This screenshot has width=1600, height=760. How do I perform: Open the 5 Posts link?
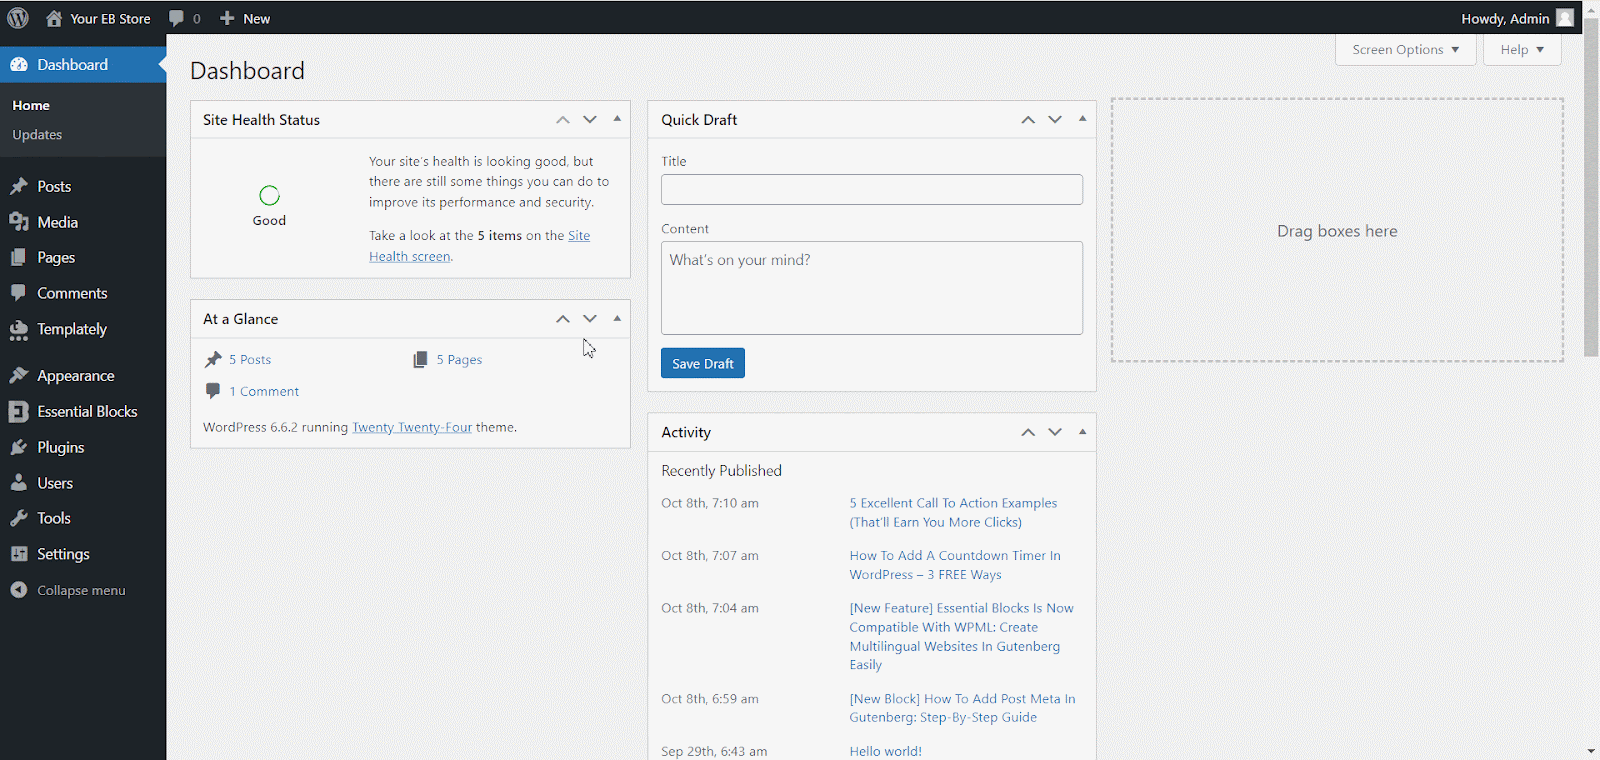(x=250, y=360)
